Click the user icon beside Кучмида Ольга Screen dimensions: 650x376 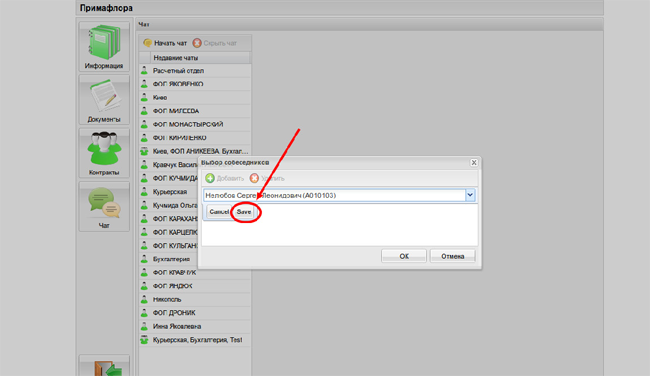[x=144, y=205]
